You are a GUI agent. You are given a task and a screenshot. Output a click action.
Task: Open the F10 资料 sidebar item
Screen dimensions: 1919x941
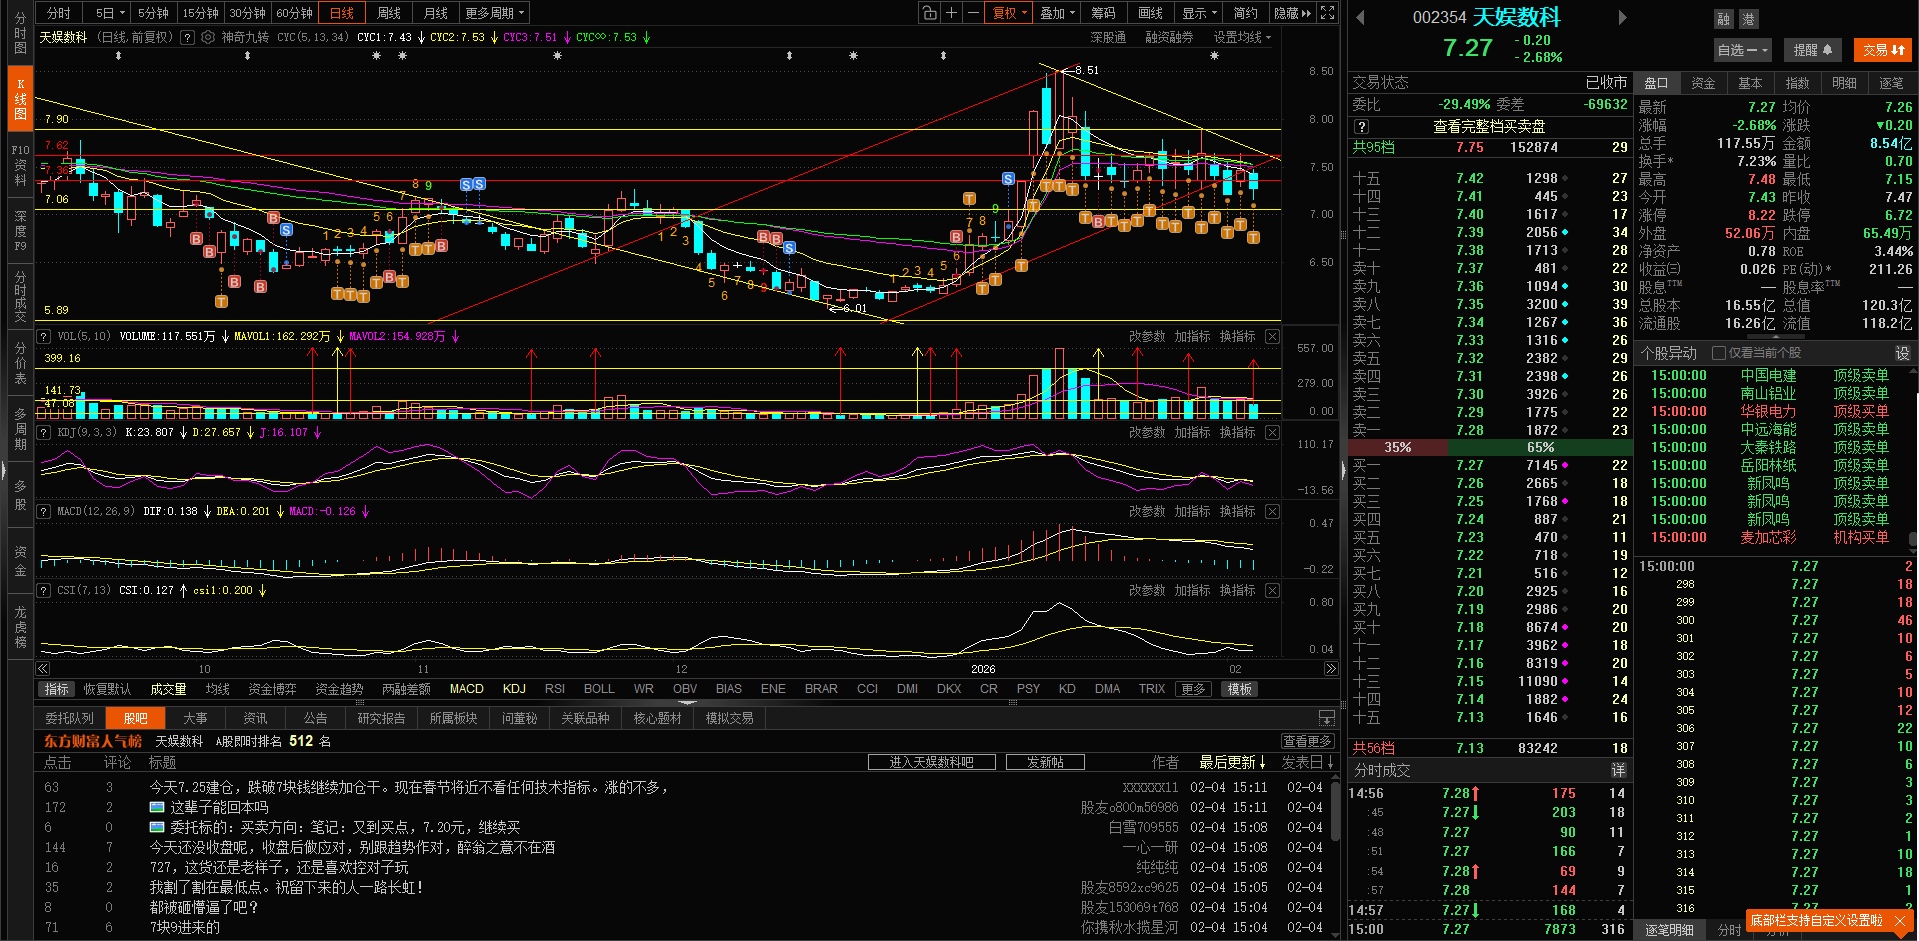point(20,165)
